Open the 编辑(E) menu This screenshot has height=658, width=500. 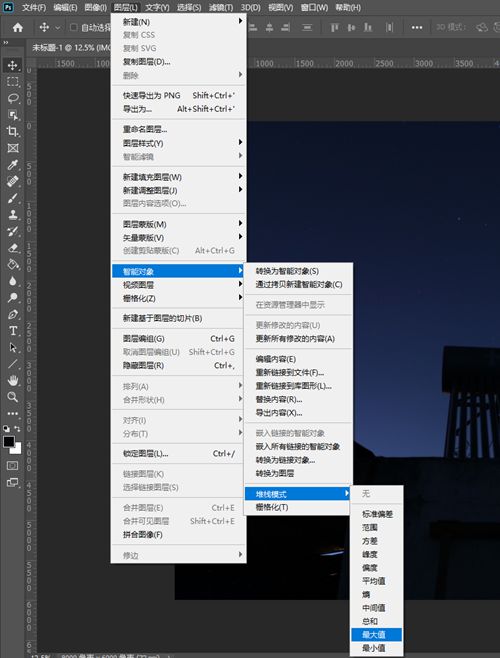(65, 8)
